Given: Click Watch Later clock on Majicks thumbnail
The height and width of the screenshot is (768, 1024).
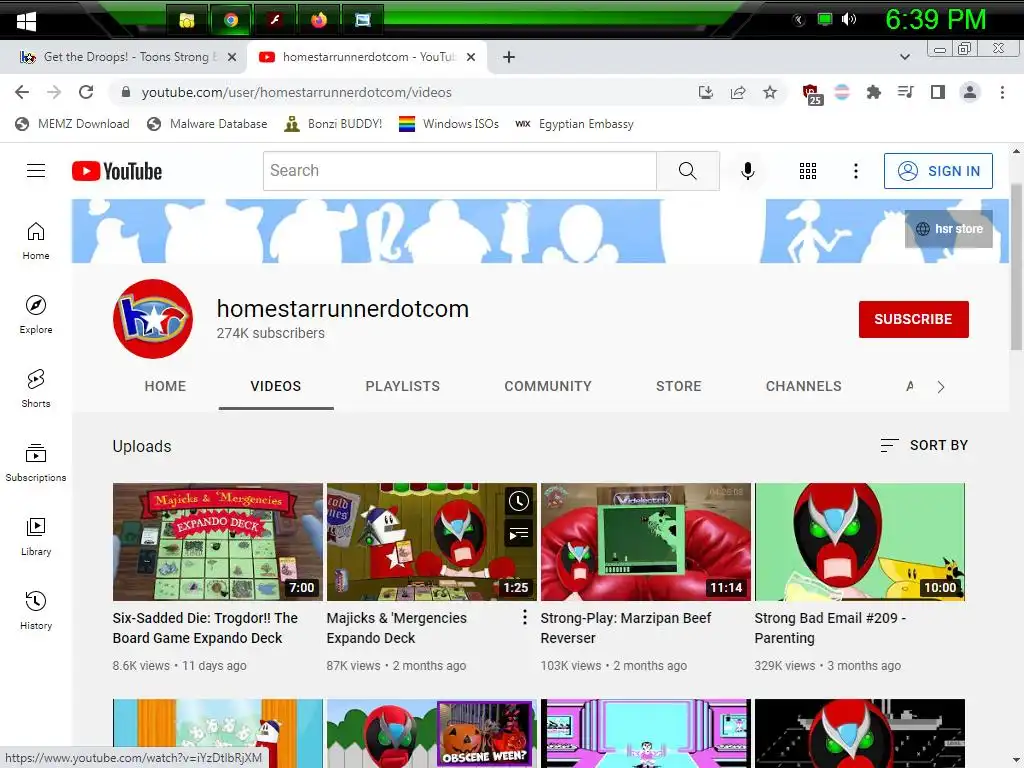Looking at the screenshot, I should (519, 501).
